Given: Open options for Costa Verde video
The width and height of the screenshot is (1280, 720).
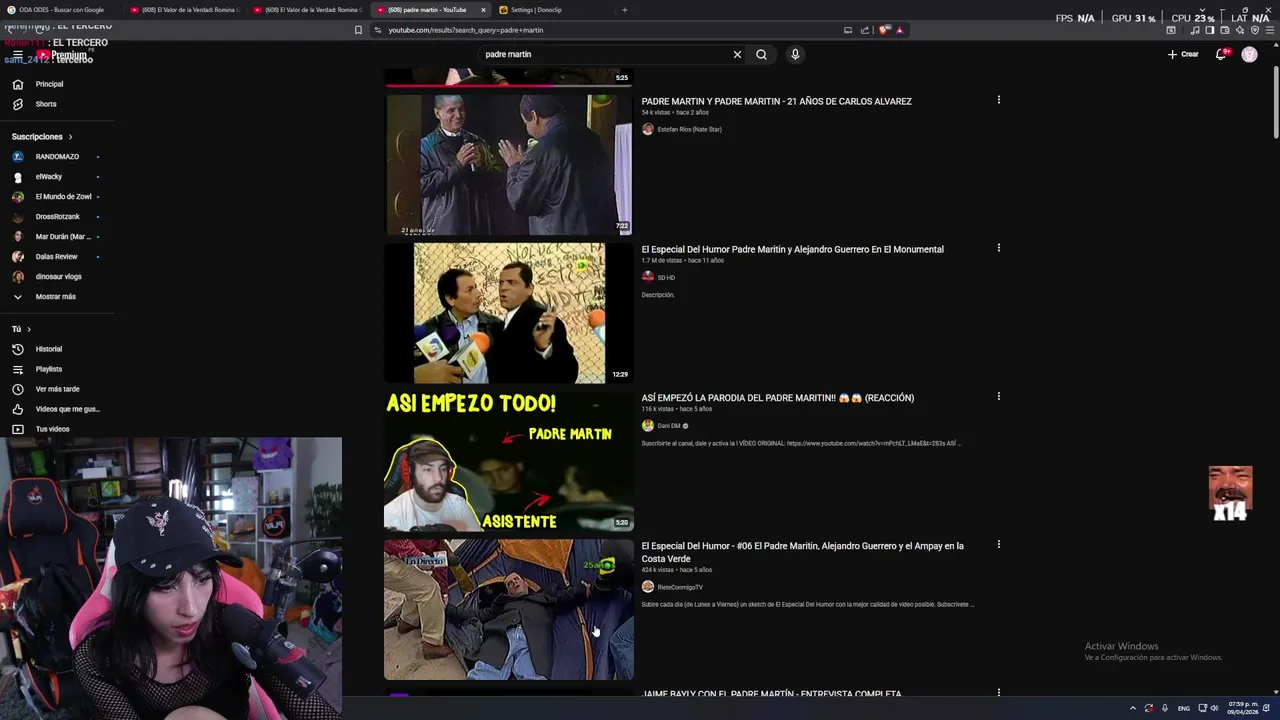Looking at the screenshot, I should pos(998,545).
